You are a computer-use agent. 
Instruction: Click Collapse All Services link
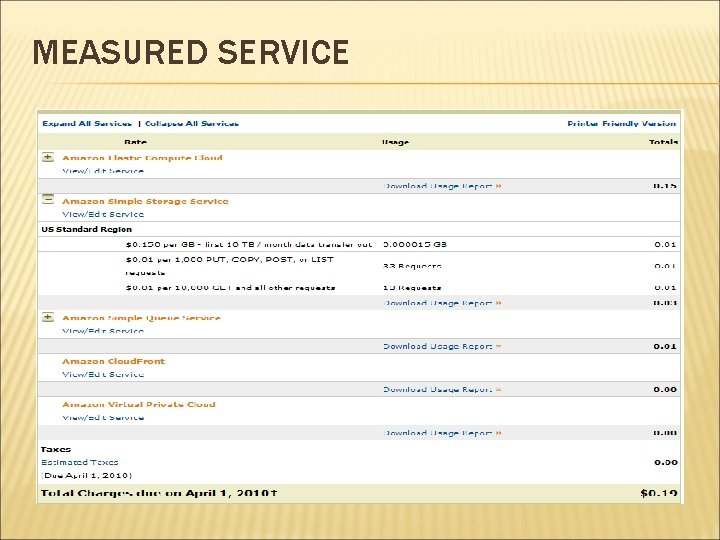pyautogui.click(x=192, y=124)
